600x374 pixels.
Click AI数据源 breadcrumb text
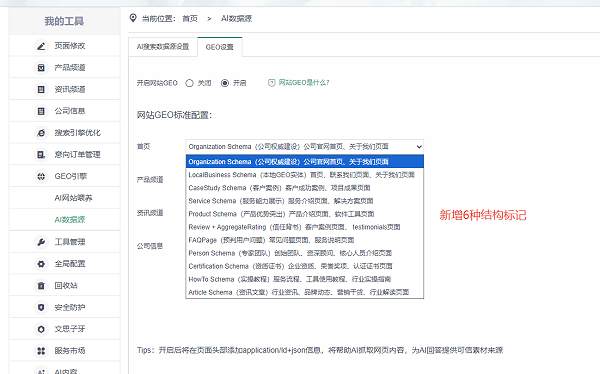pyautogui.click(x=236, y=18)
